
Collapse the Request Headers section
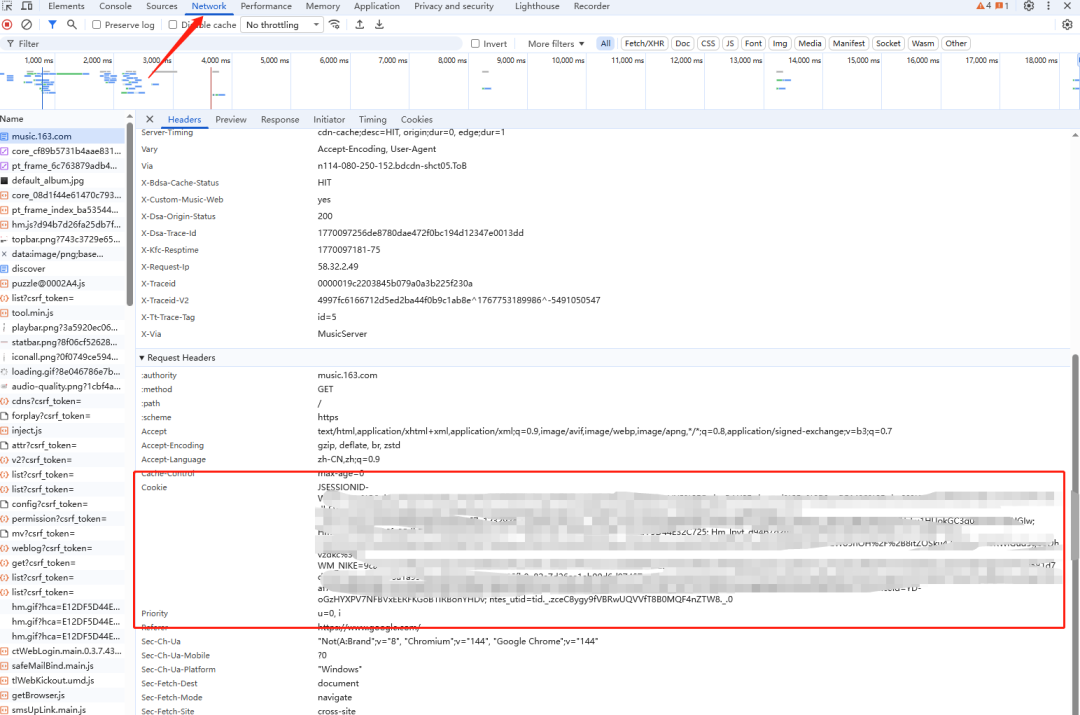142,358
